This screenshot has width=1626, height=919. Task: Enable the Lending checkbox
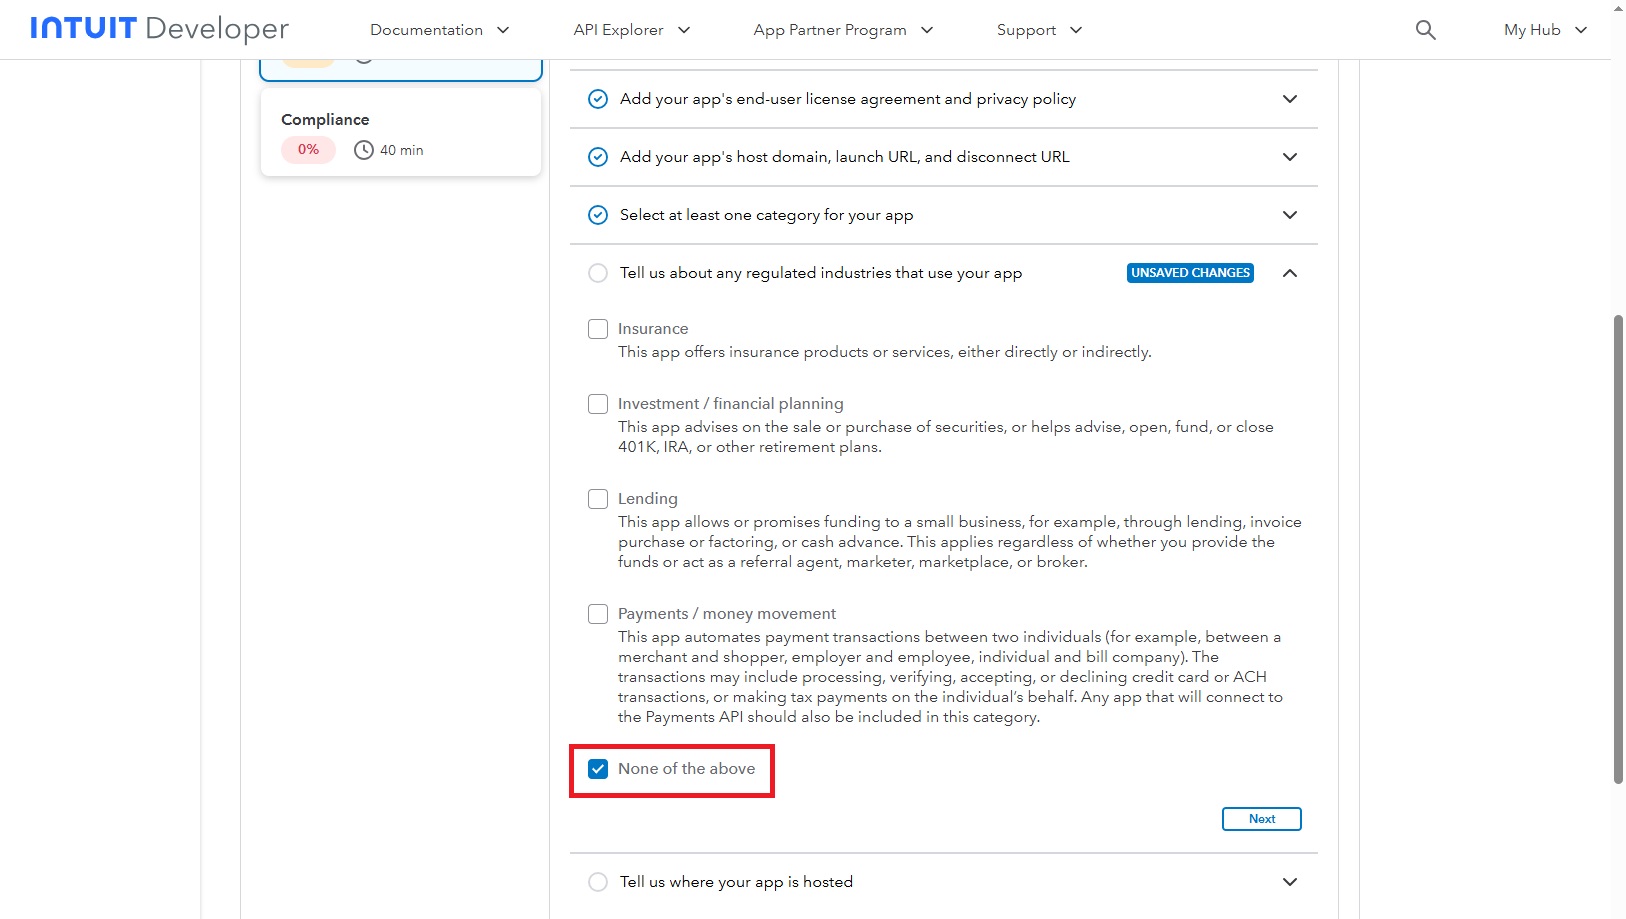tap(598, 499)
